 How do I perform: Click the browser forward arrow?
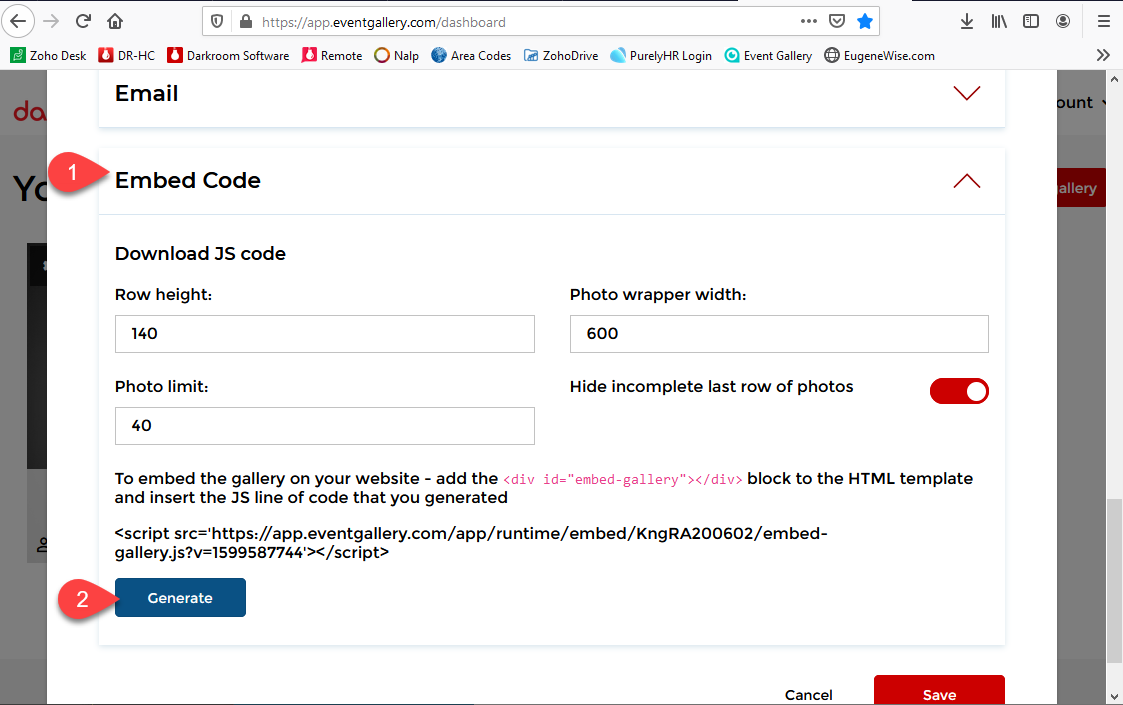pos(51,21)
